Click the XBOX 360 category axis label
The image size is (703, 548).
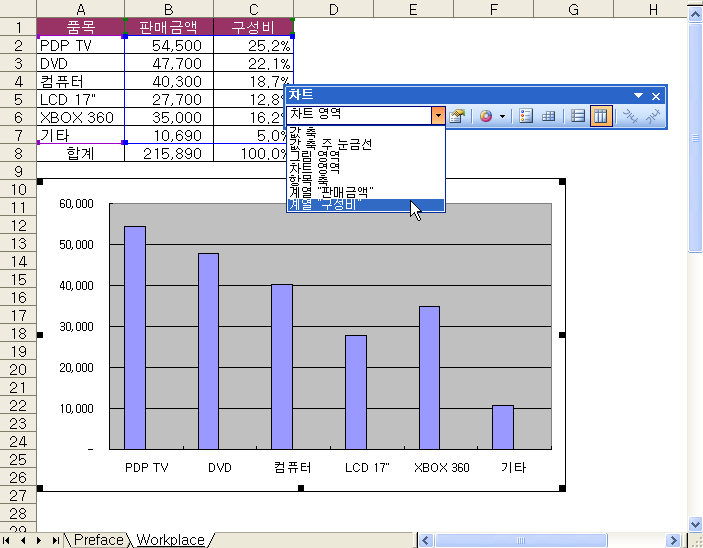(442, 468)
